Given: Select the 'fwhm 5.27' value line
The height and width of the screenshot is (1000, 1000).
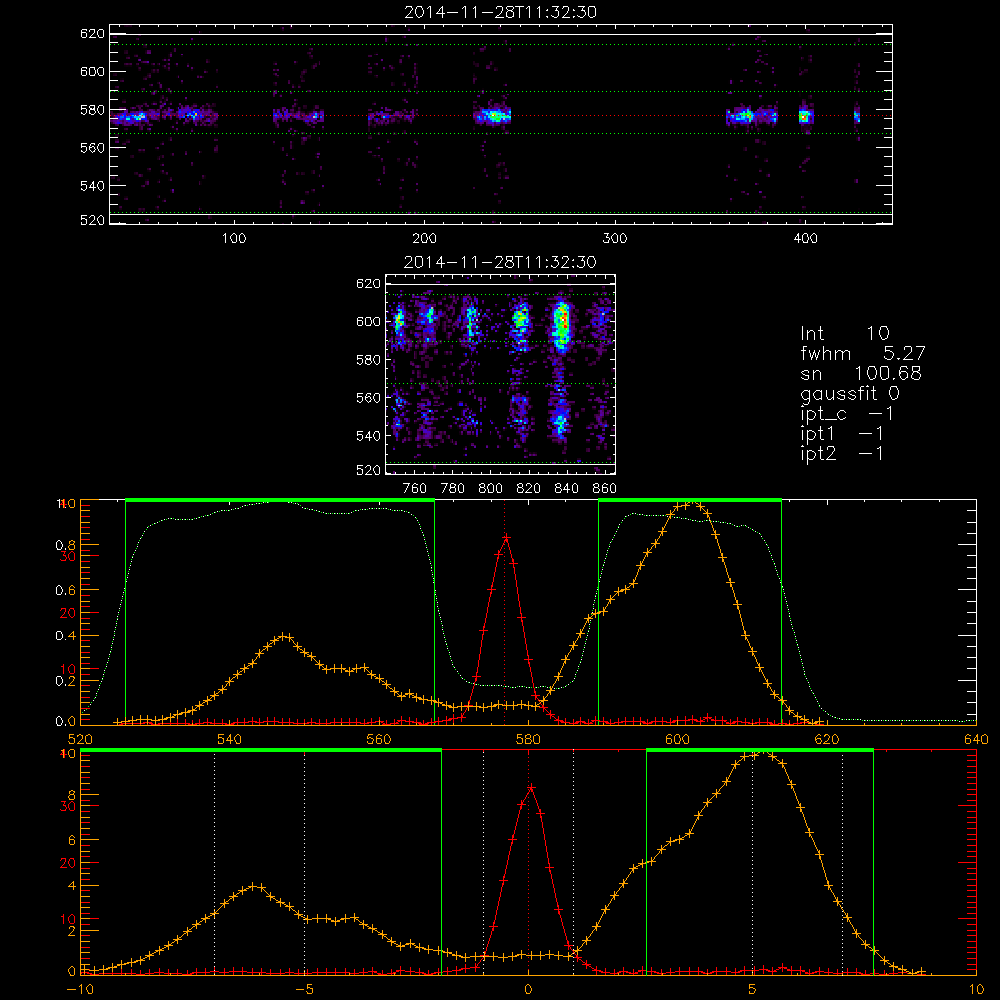Looking at the screenshot, I should pyautogui.click(x=862, y=353).
